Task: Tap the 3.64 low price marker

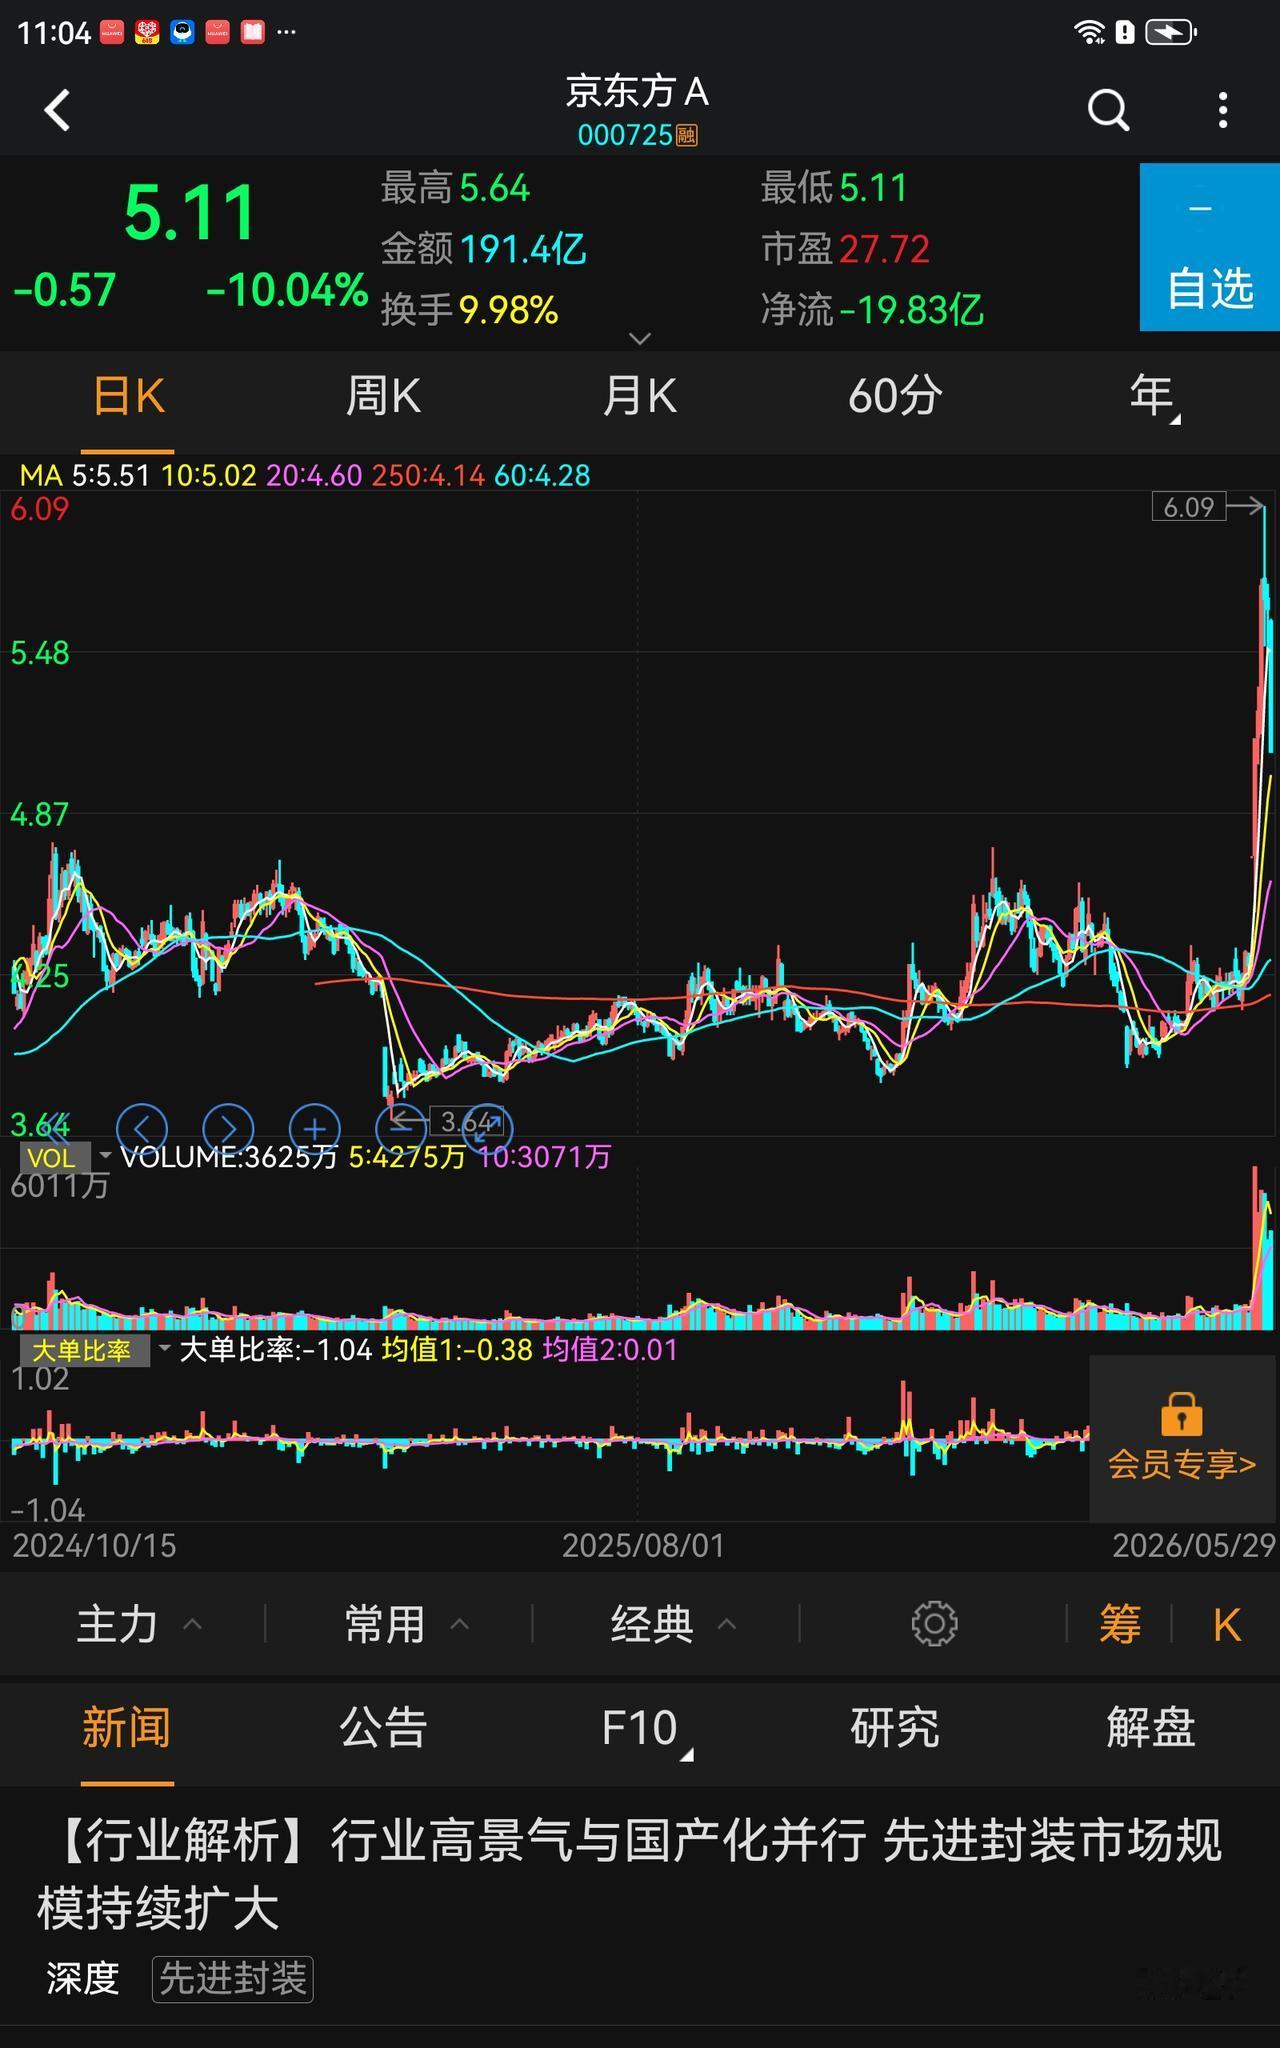Action: coord(465,1122)
